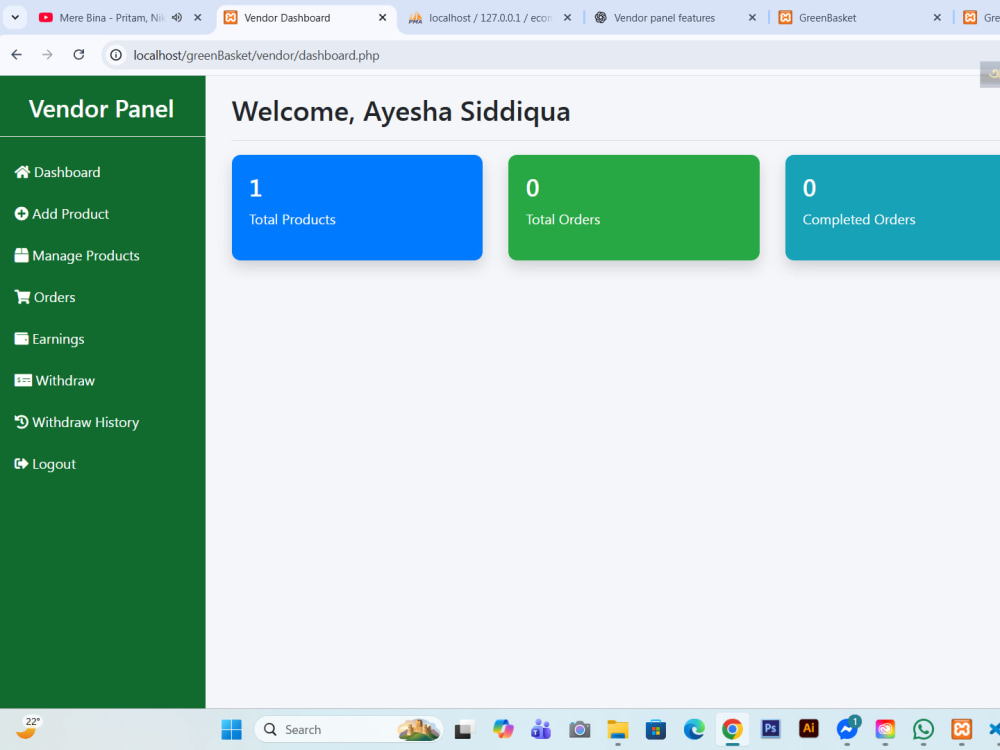Open the weather widget showing 22°
The height and width of the screenshot is (750, 1000).
click(x=28, y=728)
